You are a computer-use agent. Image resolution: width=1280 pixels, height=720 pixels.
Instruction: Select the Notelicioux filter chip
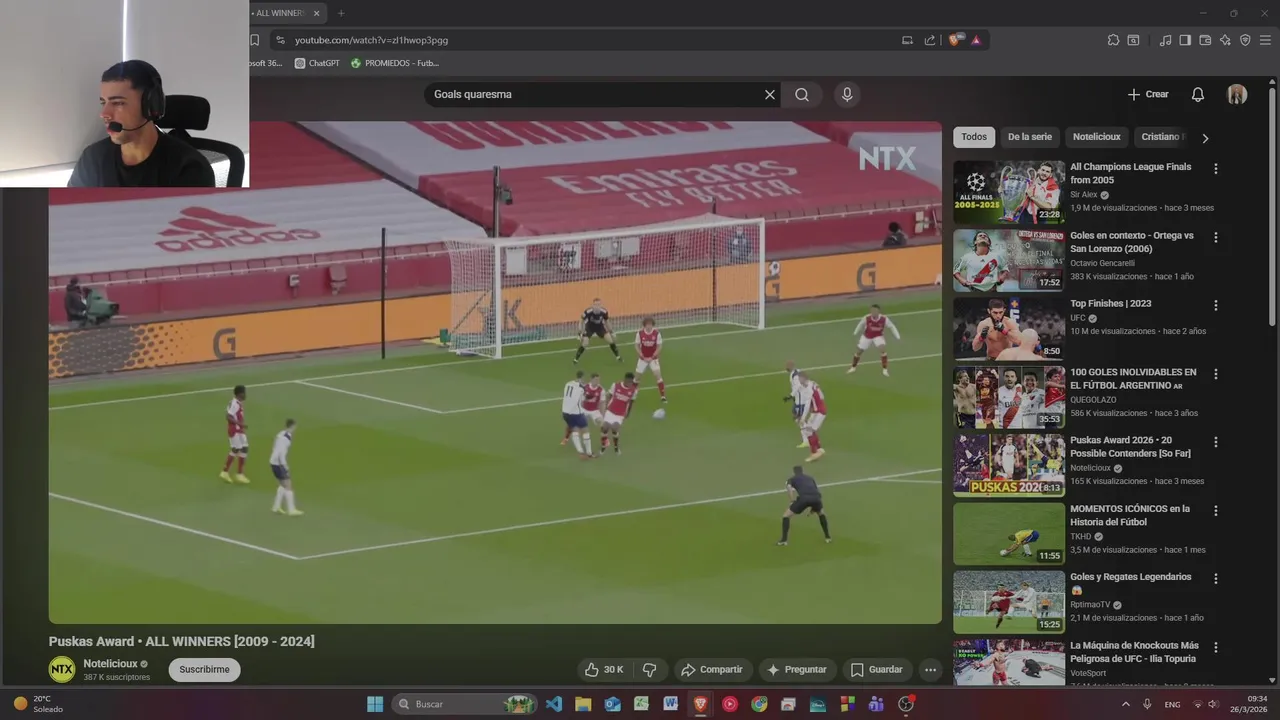[x=1097, y=137]
